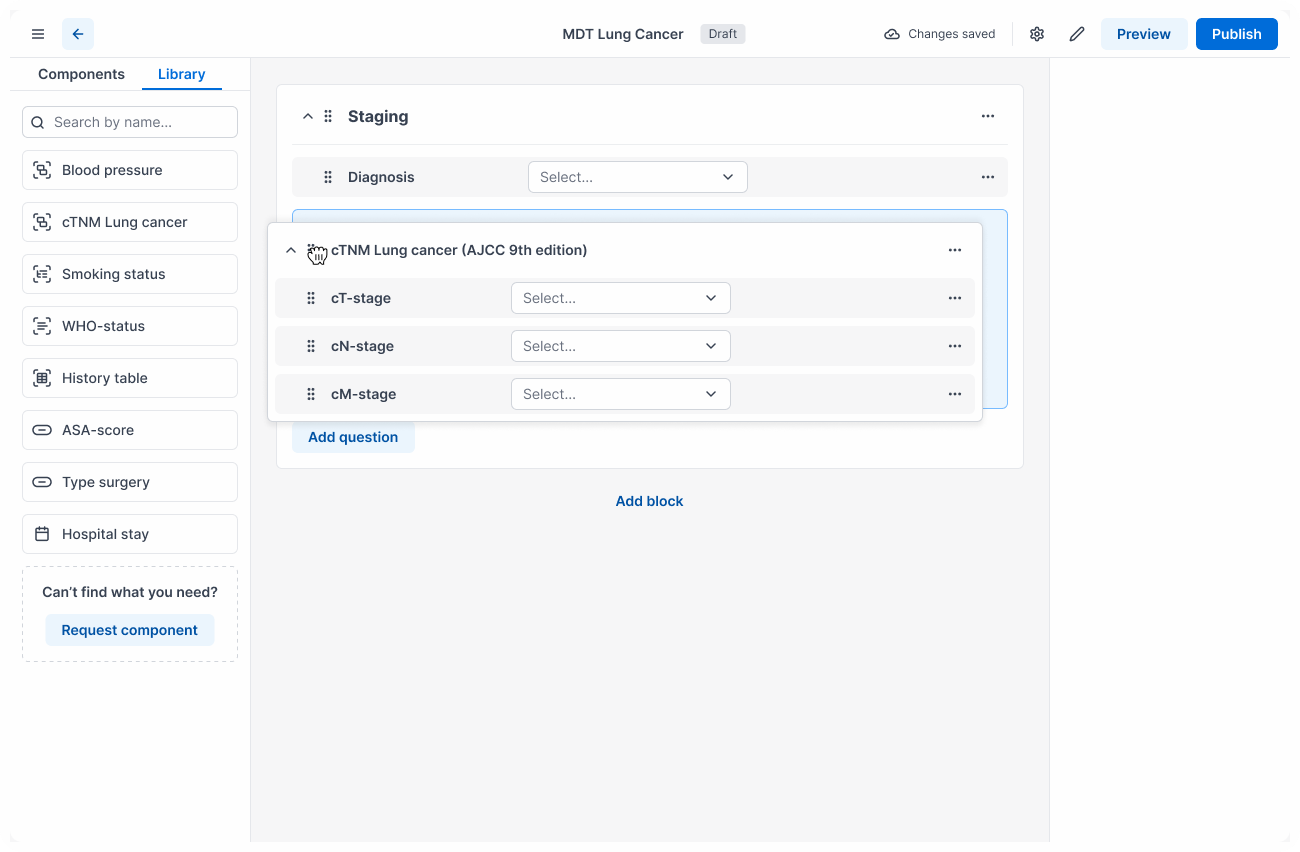1300x852 pixels.
Task: Open cTNM Lung cancer group options menu
Action: point(955,250)
